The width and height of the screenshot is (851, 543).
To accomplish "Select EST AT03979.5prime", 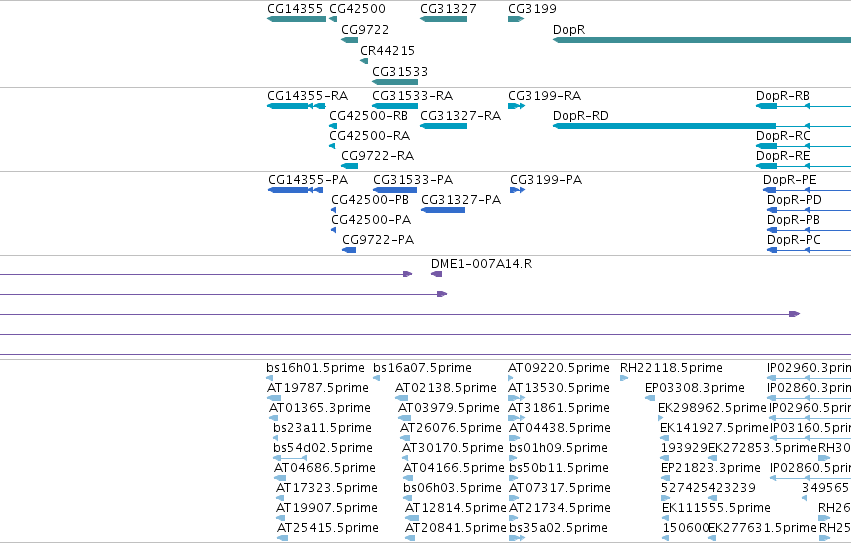I will click(404, 418).
